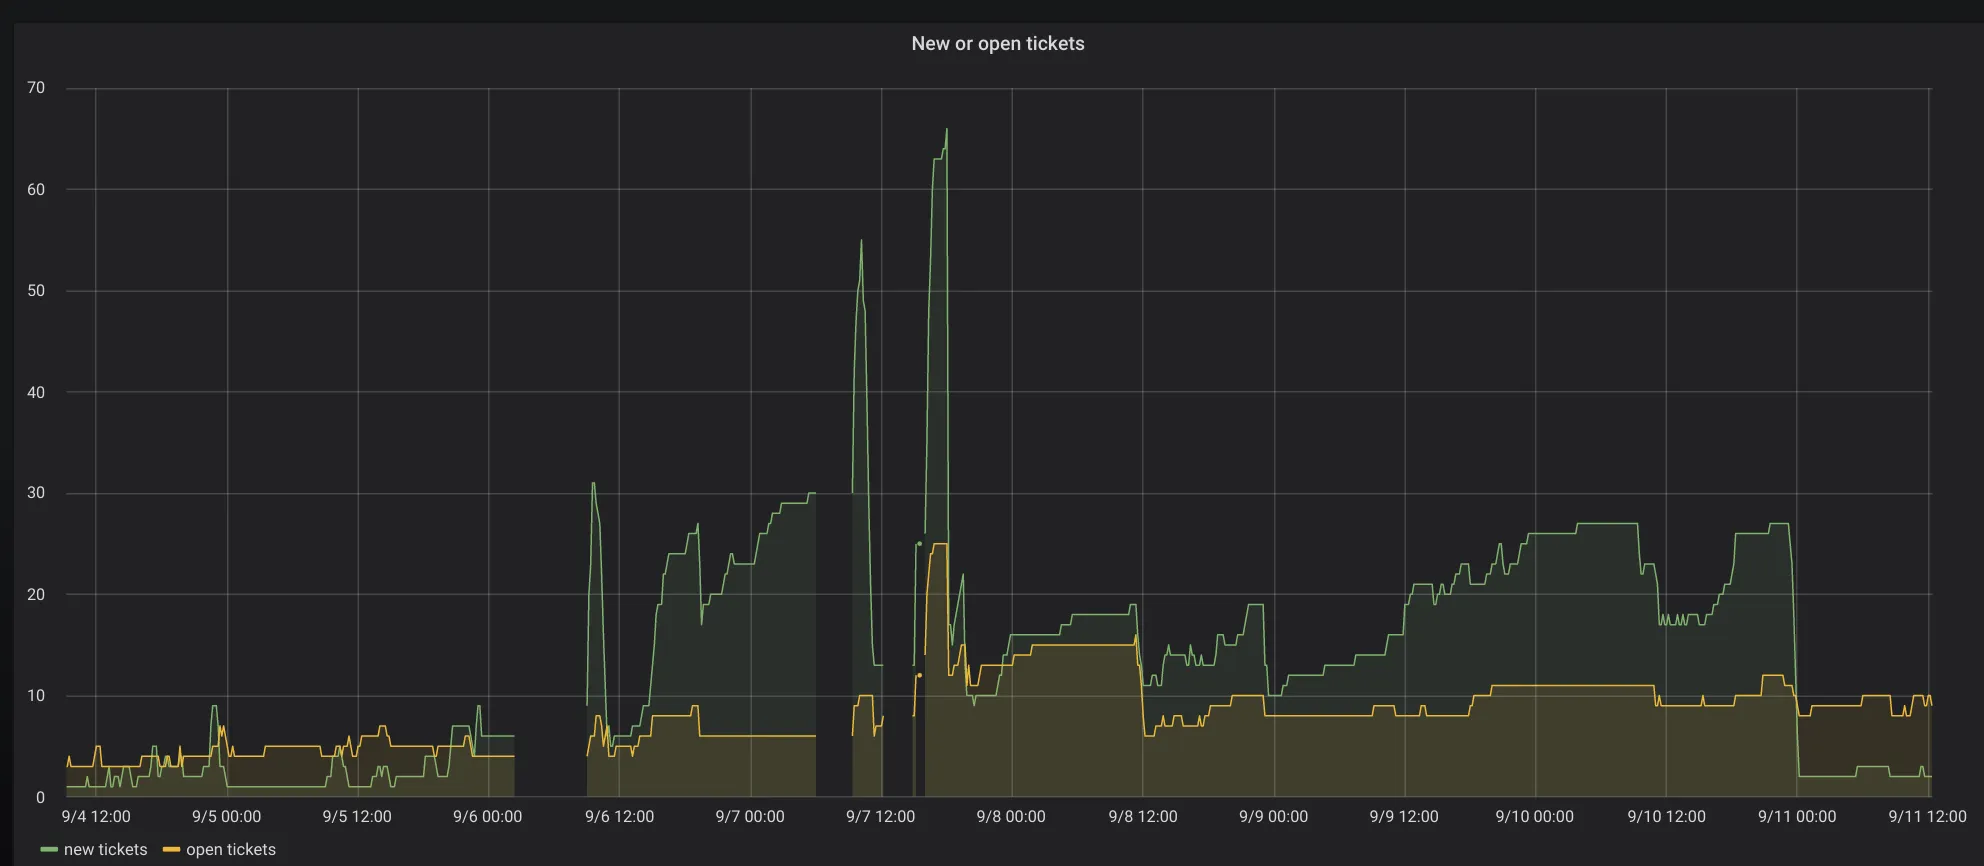The height and width of the screenshot is (866, 1984).
Task: Click the y-axis value 60
Action: (x=36, y=190)
